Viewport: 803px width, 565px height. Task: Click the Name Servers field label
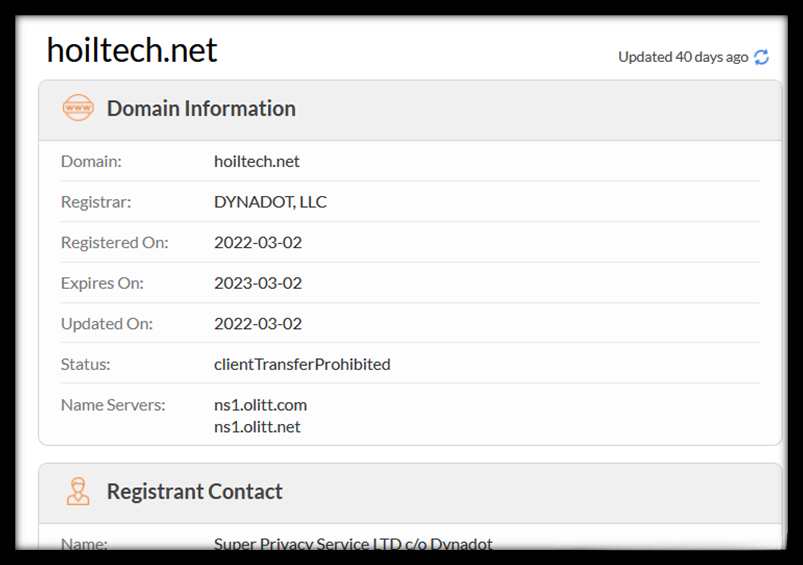[x=113, y=405]
